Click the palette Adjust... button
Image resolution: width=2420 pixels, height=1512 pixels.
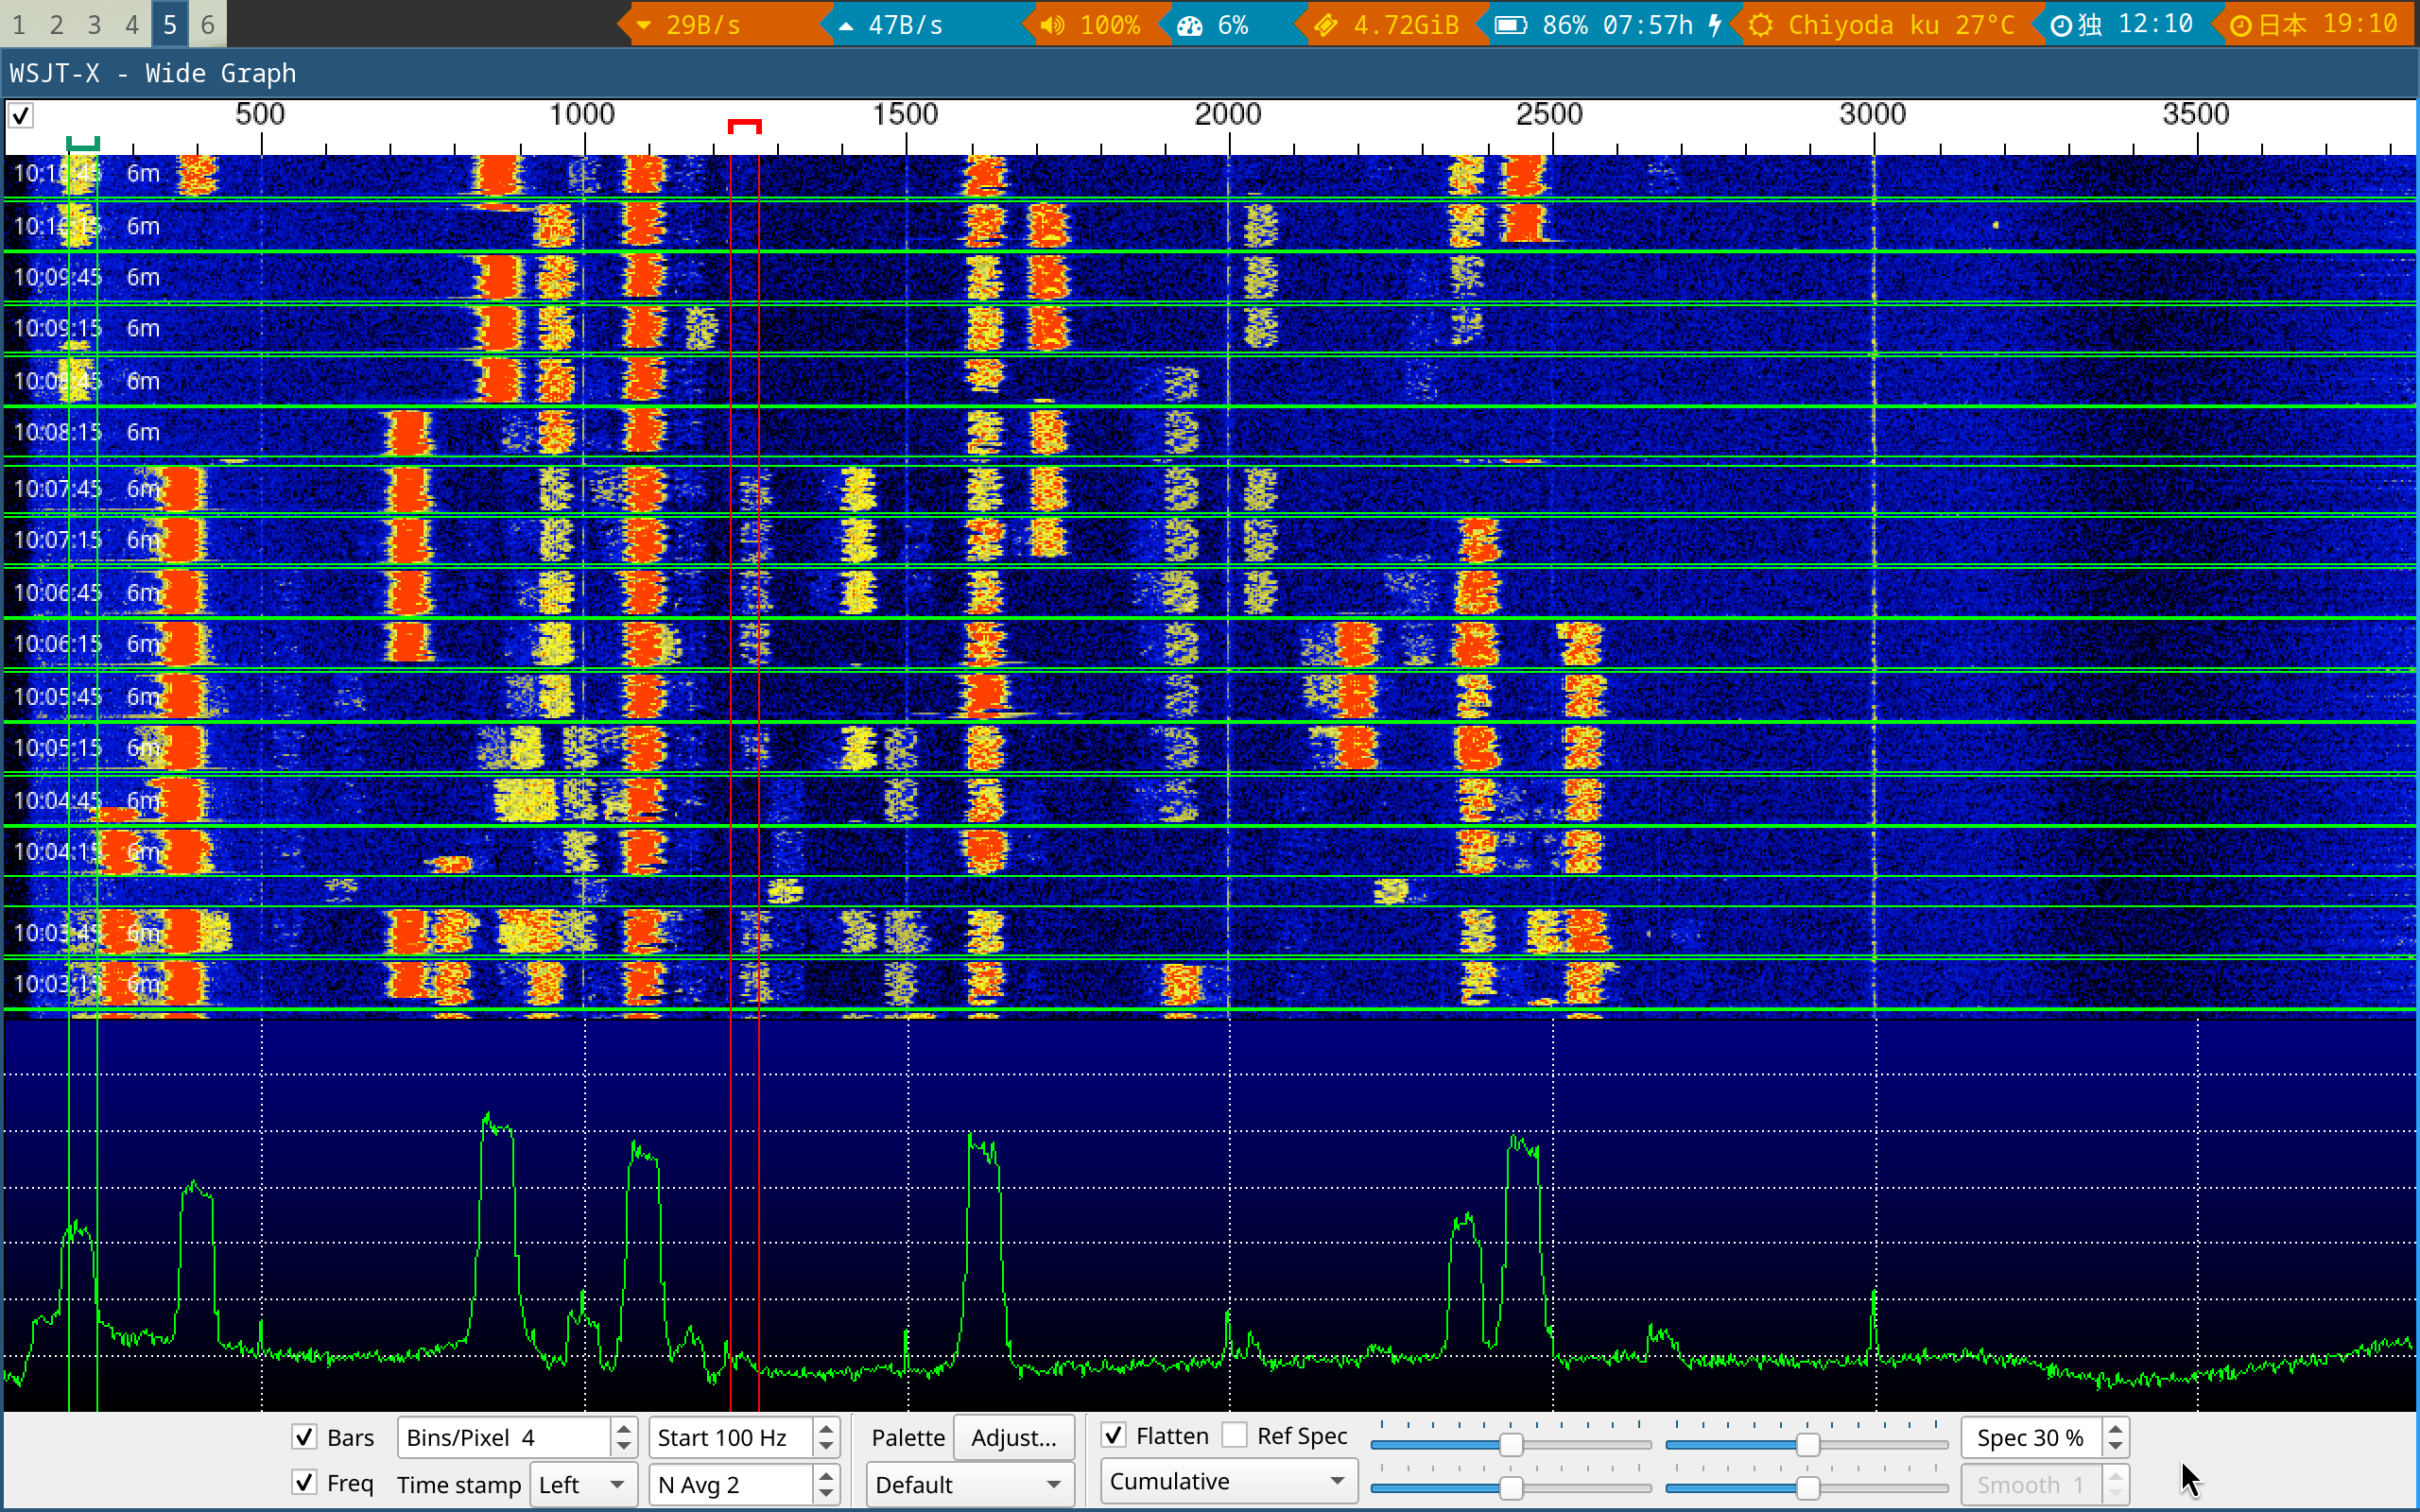click(1013, 1437)
